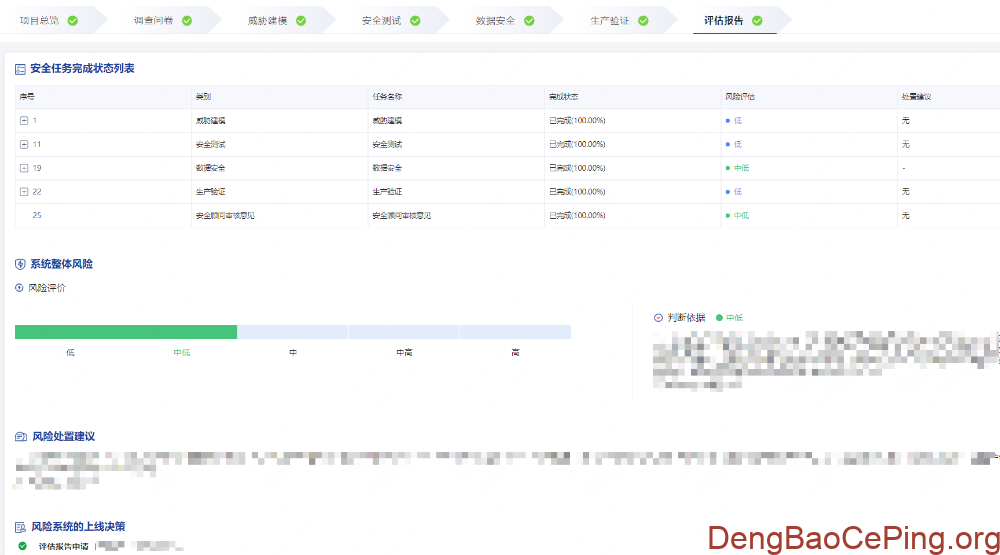Screen dimensions: 1000x555
Task: Click 已完成(100.00%) in row 25
Action: coord(577,216)
